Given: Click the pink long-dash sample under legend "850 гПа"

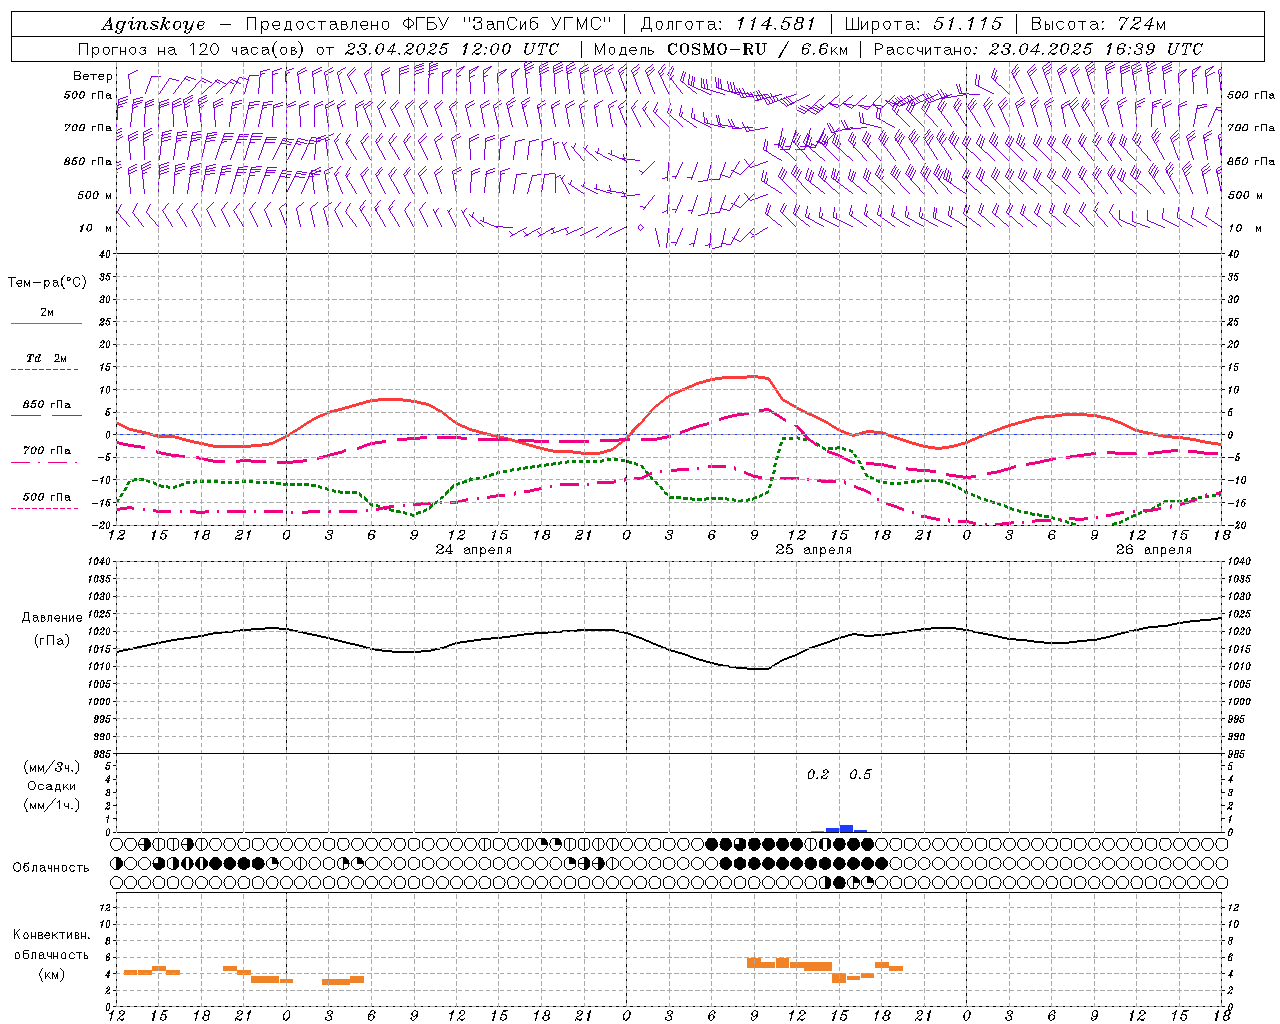Looking at the screenshot, I should (x=46, y=415).
